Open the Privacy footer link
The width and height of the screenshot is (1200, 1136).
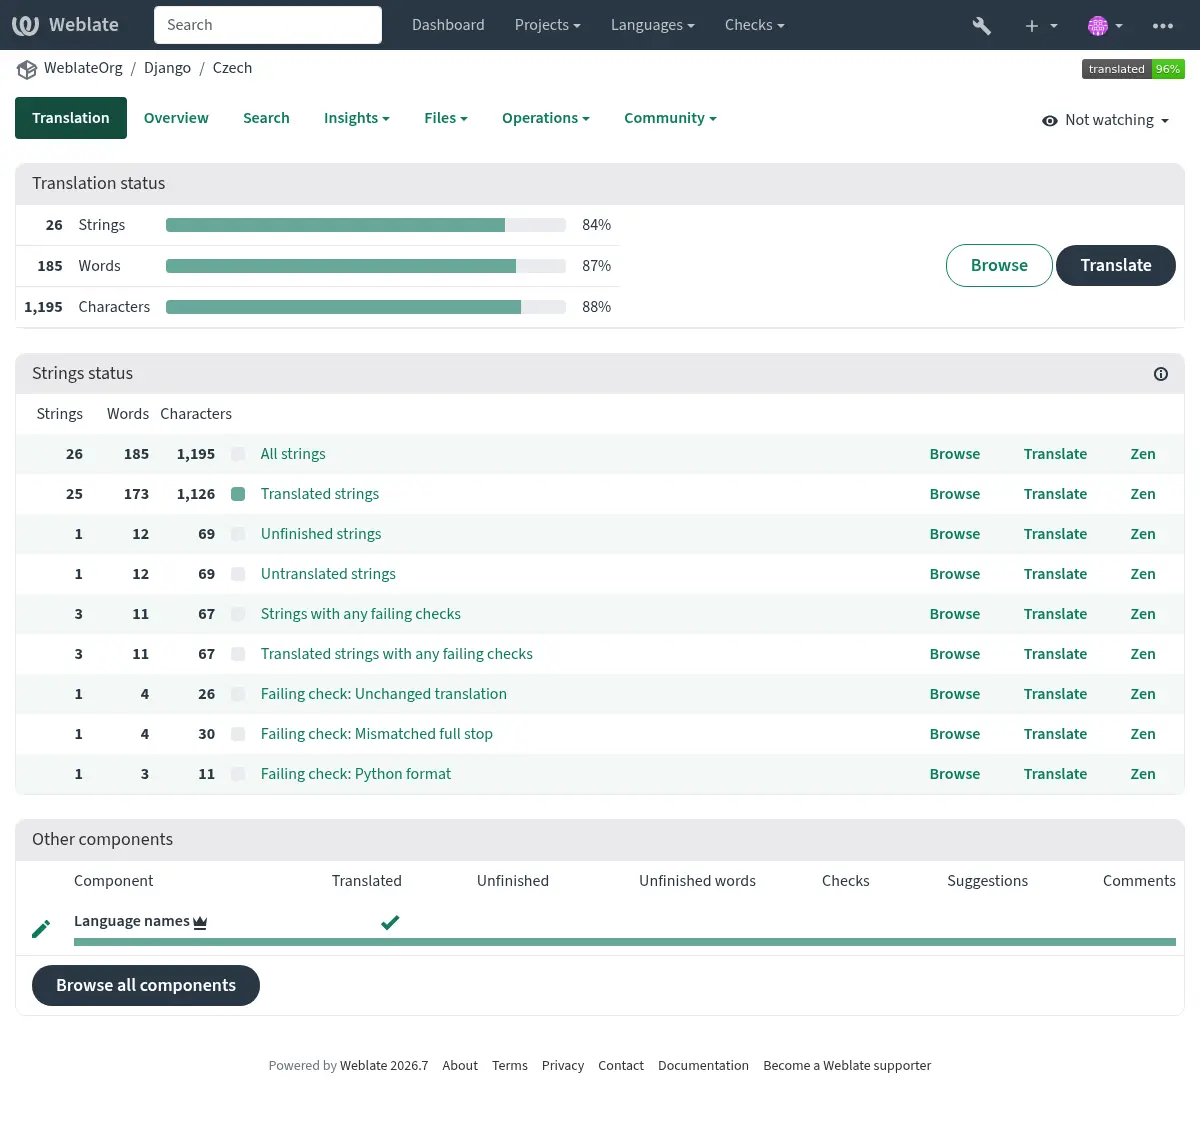[563, 1066]
